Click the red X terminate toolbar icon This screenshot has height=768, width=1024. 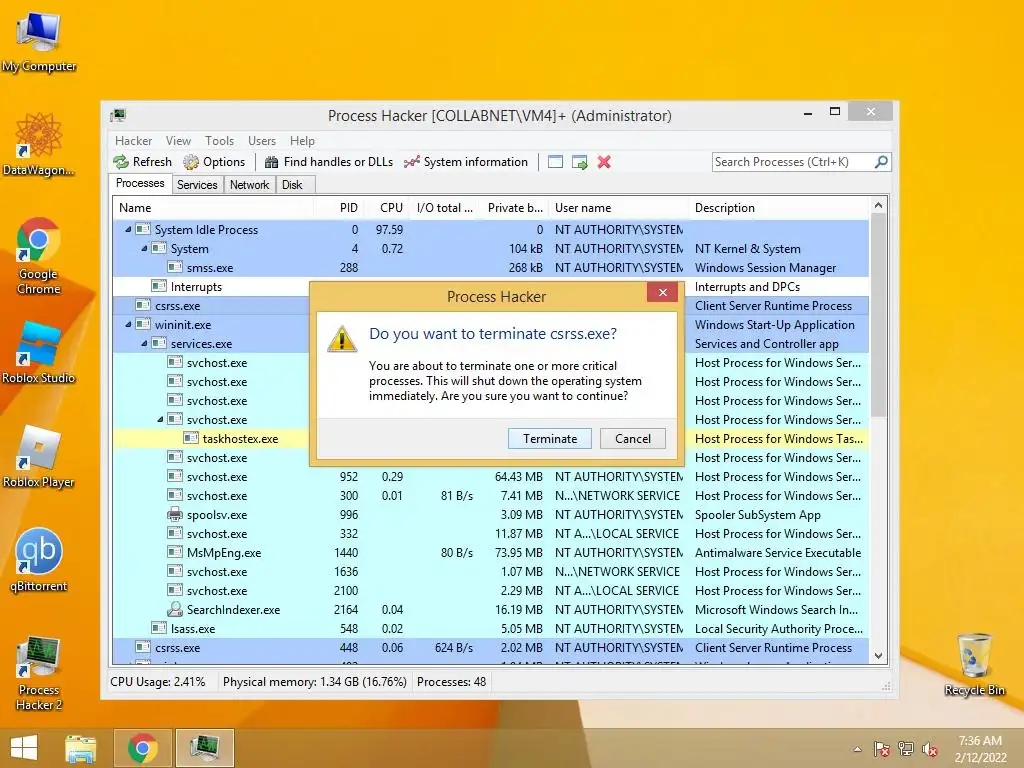604,162
